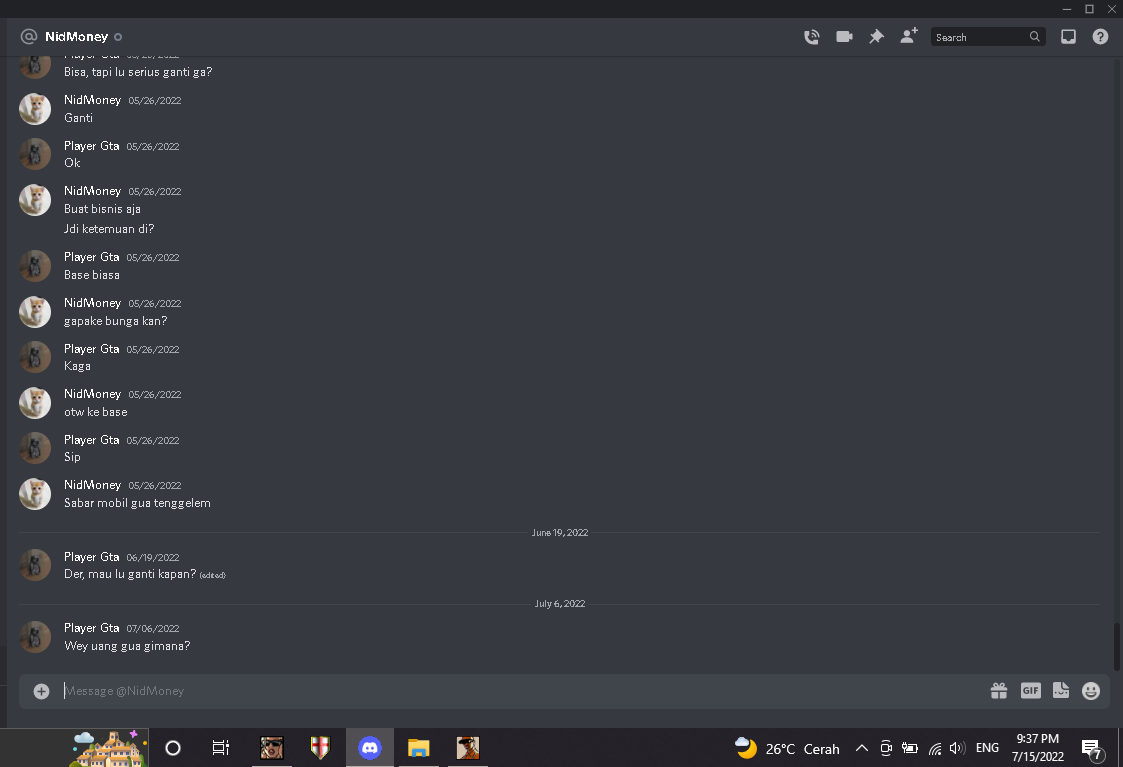
Task: Open the shield app in taskbar
Action: click(x=320, y=748)
